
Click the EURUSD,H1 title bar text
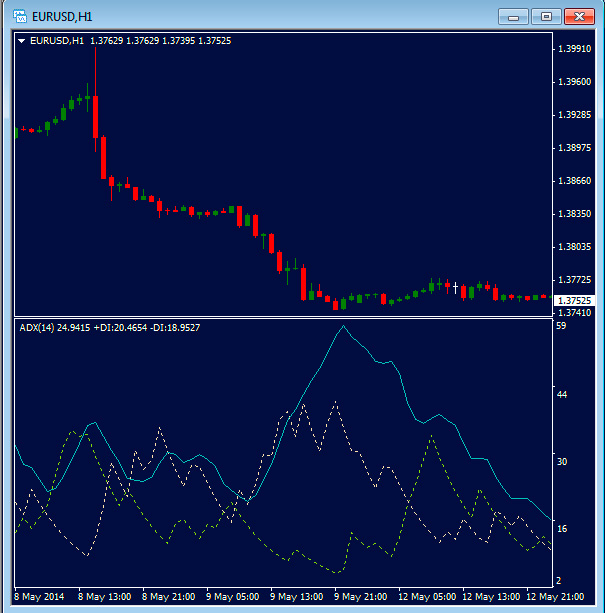62,16
